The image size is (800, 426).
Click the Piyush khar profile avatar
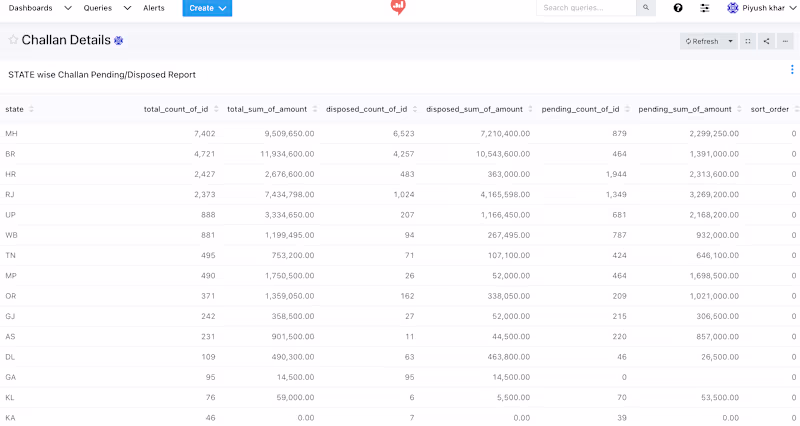pyautogui.click(x=733, y=8)
